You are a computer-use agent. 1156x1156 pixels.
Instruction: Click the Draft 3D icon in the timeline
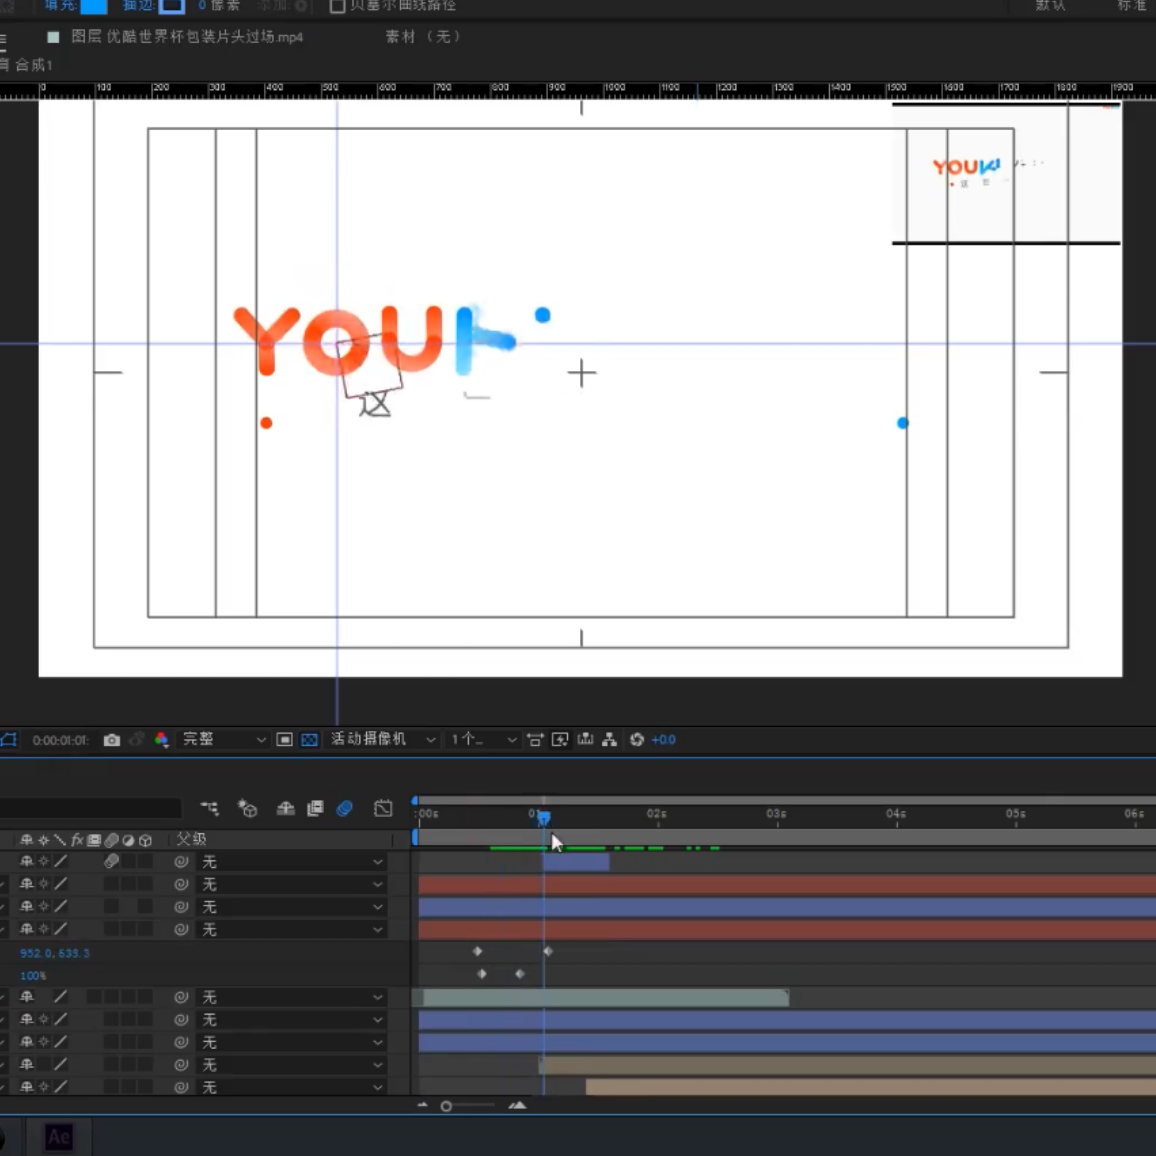[x=248, y=809]
